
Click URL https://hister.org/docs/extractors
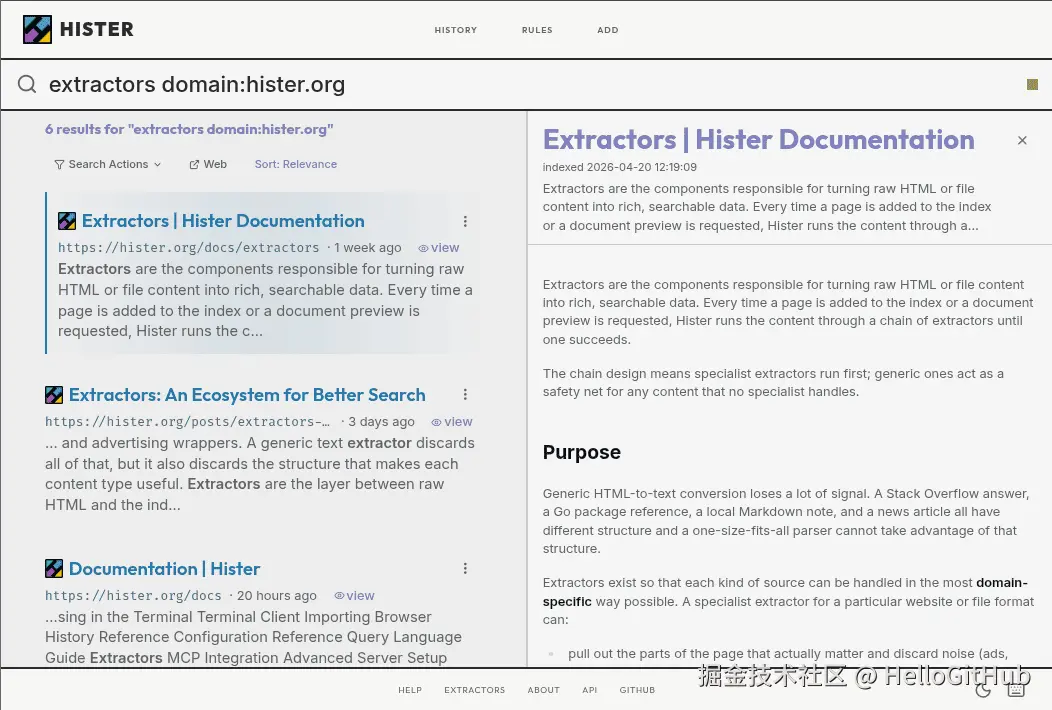189,248
